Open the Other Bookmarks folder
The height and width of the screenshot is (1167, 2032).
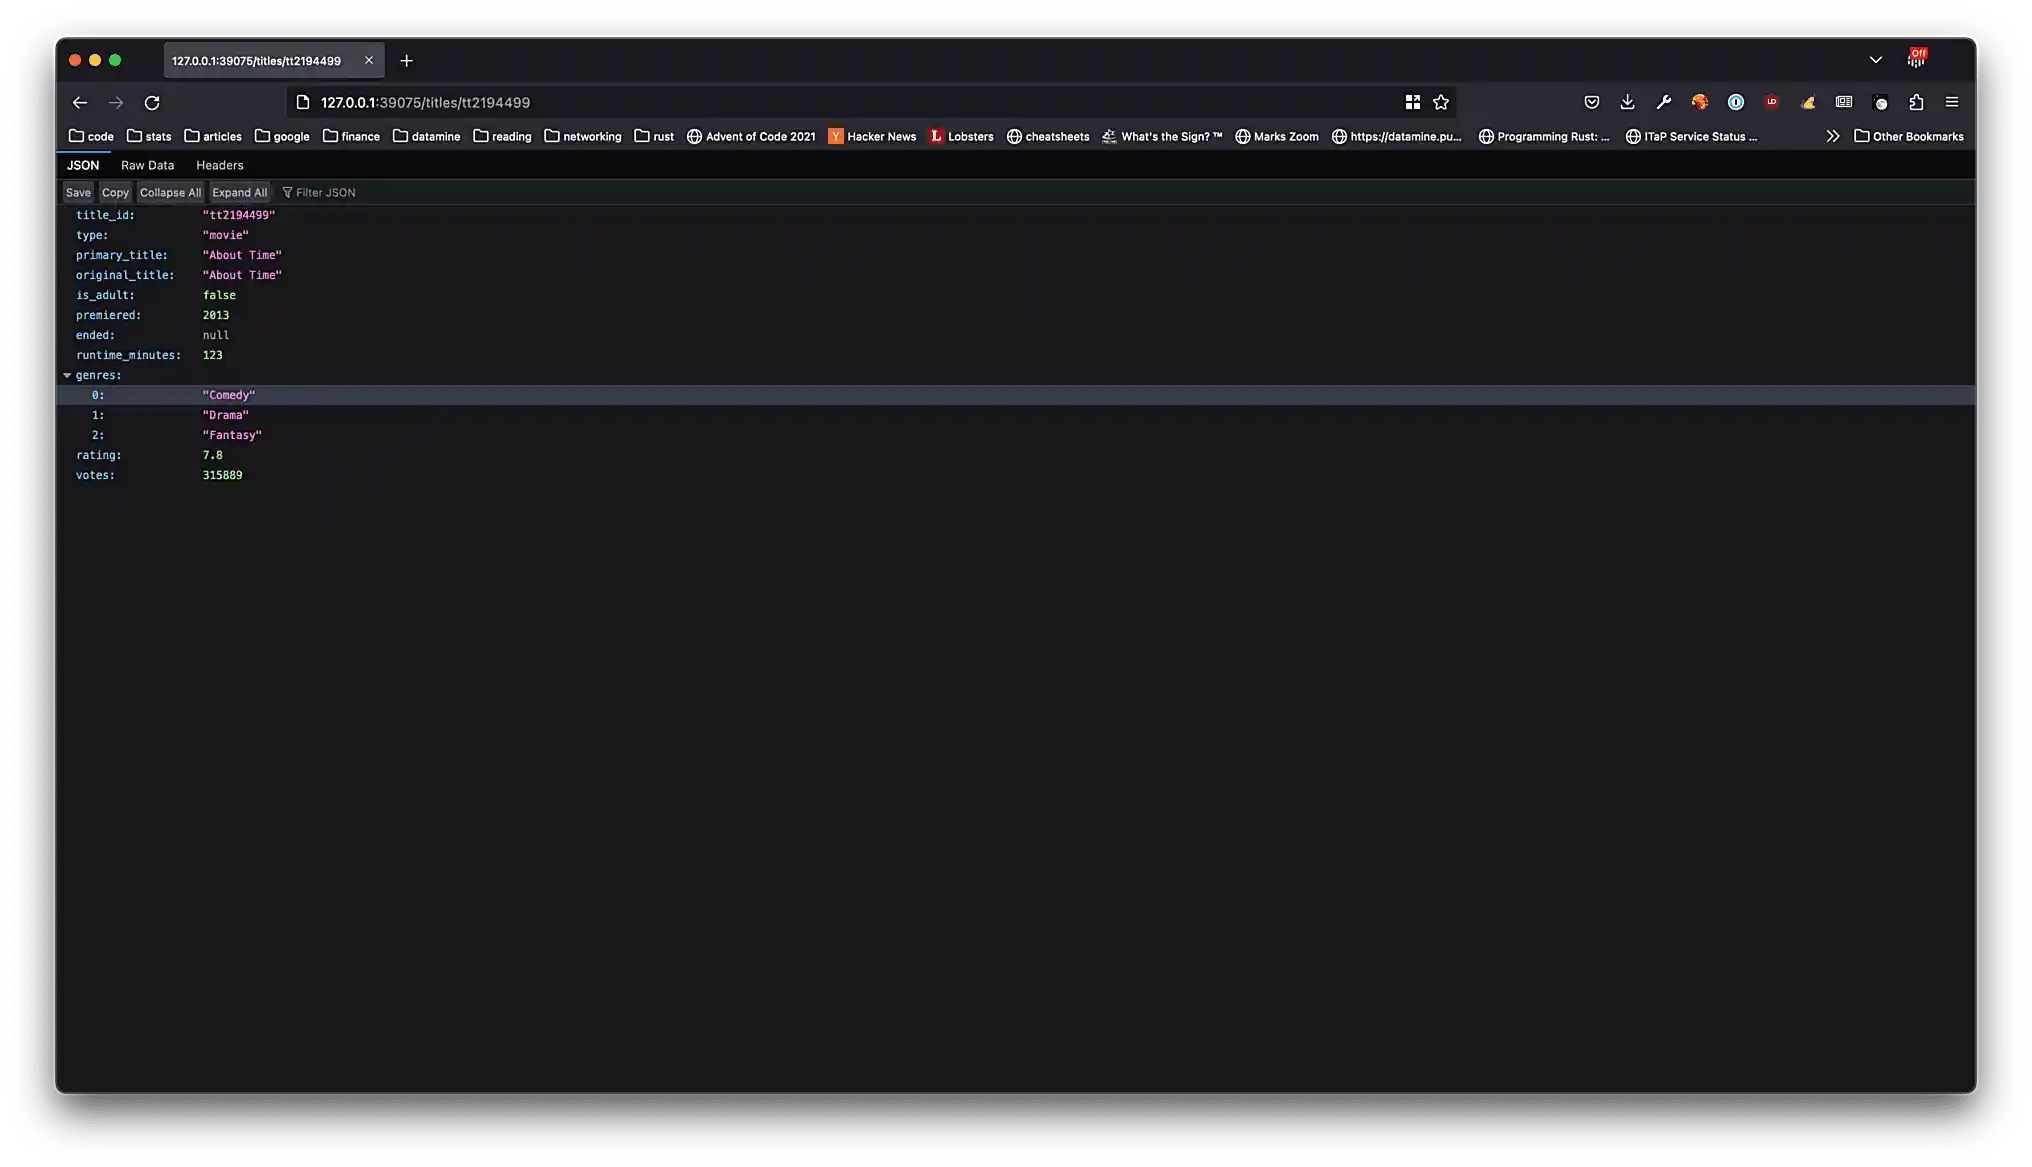(x=1908, y=136)
